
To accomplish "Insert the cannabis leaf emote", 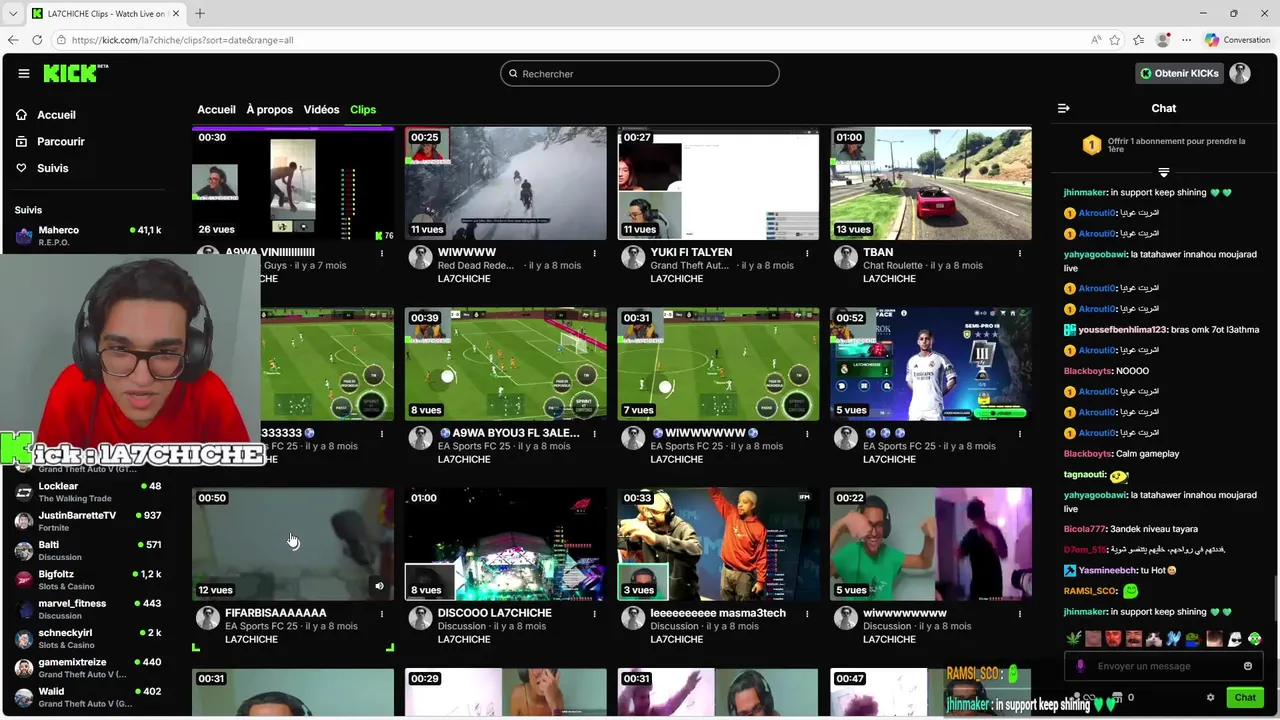I will pos(1074,639).
